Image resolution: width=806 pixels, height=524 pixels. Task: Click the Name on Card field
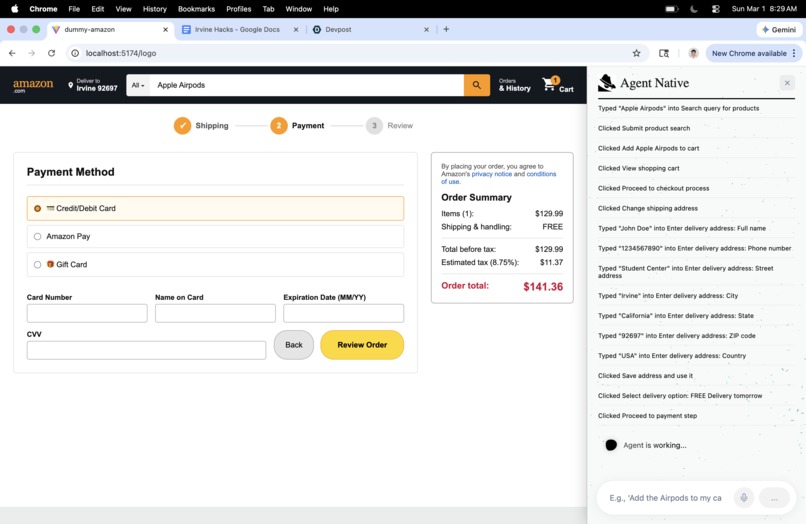click(x=215, y=313)
